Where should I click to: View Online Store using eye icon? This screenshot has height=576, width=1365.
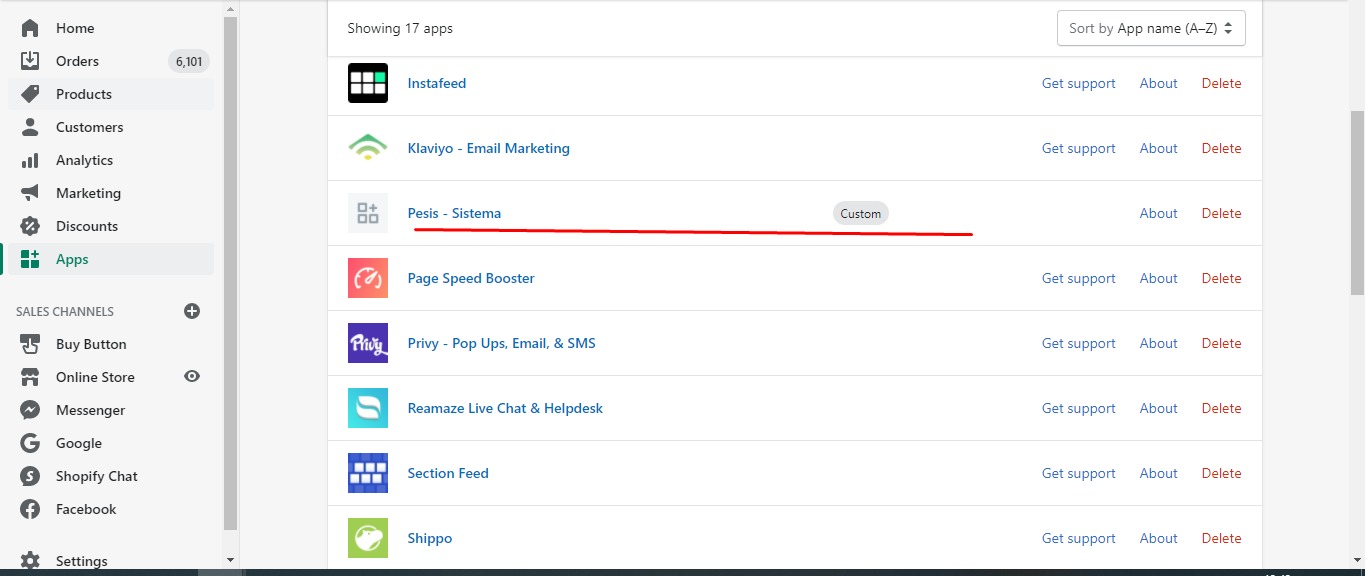coord(192,377)
